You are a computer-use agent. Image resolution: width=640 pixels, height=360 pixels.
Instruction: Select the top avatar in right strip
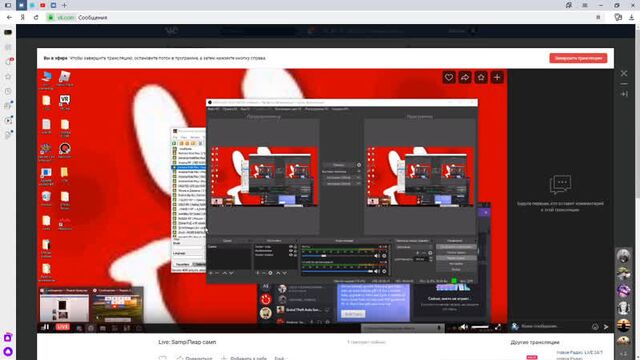coord(623,256)
